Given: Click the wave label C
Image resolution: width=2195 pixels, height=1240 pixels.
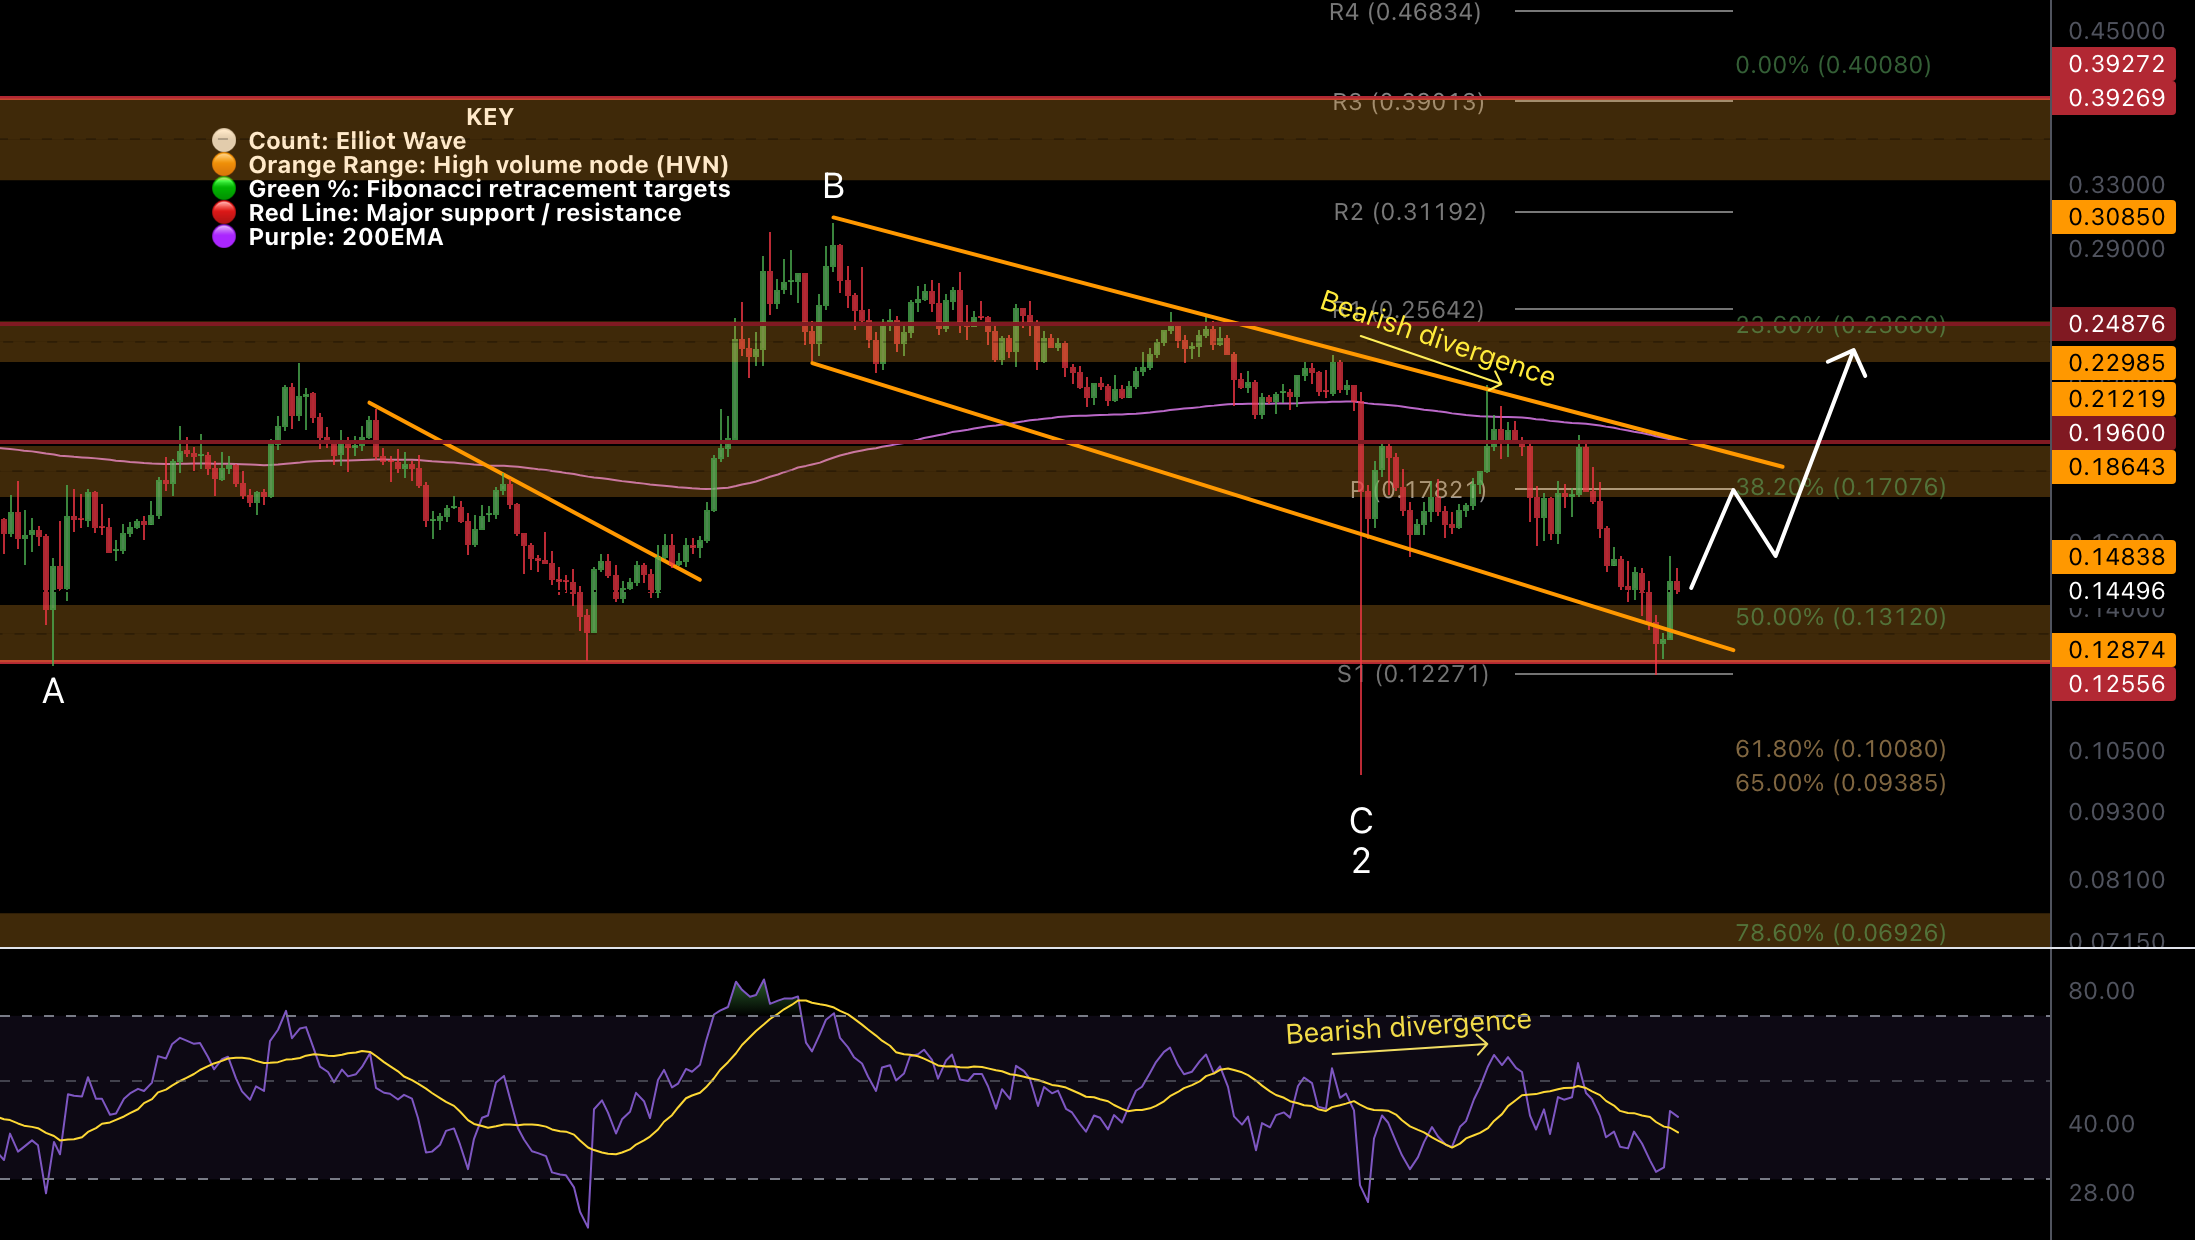Looking at the screenshot, I should (x=1361, y=821).
